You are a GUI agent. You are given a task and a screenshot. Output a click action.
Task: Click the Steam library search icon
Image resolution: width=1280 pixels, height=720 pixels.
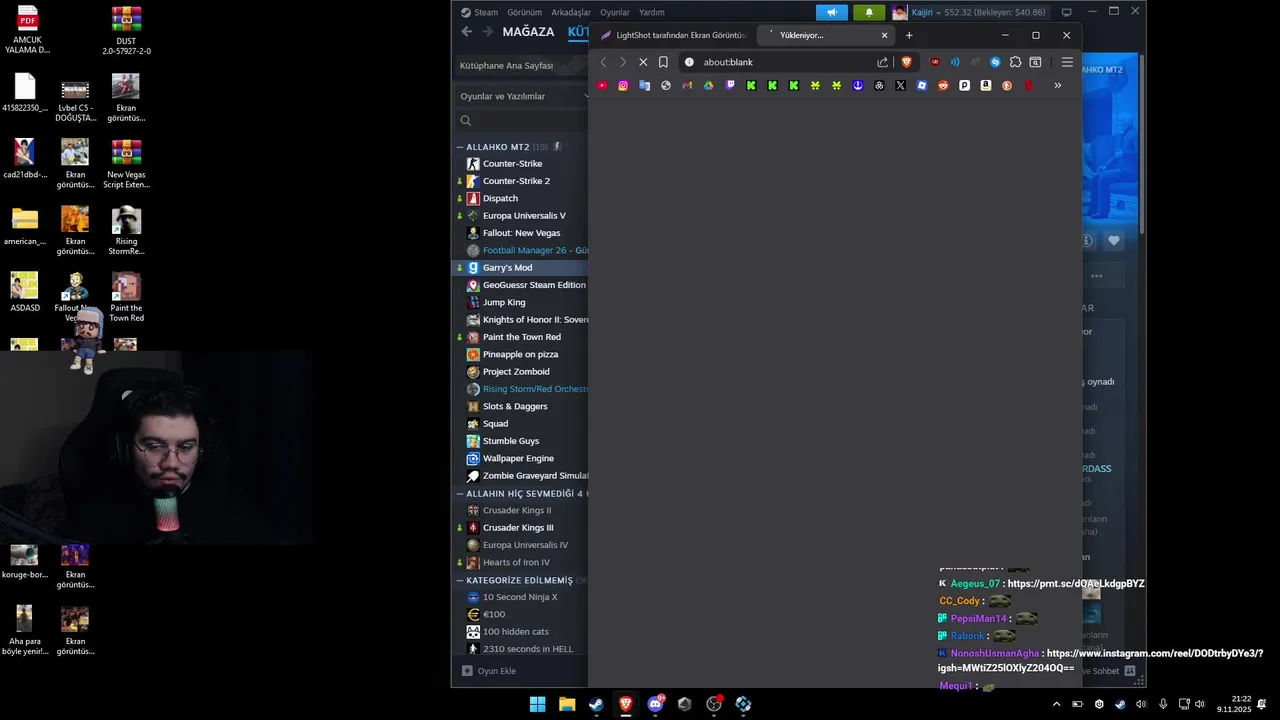pos(466,121)
